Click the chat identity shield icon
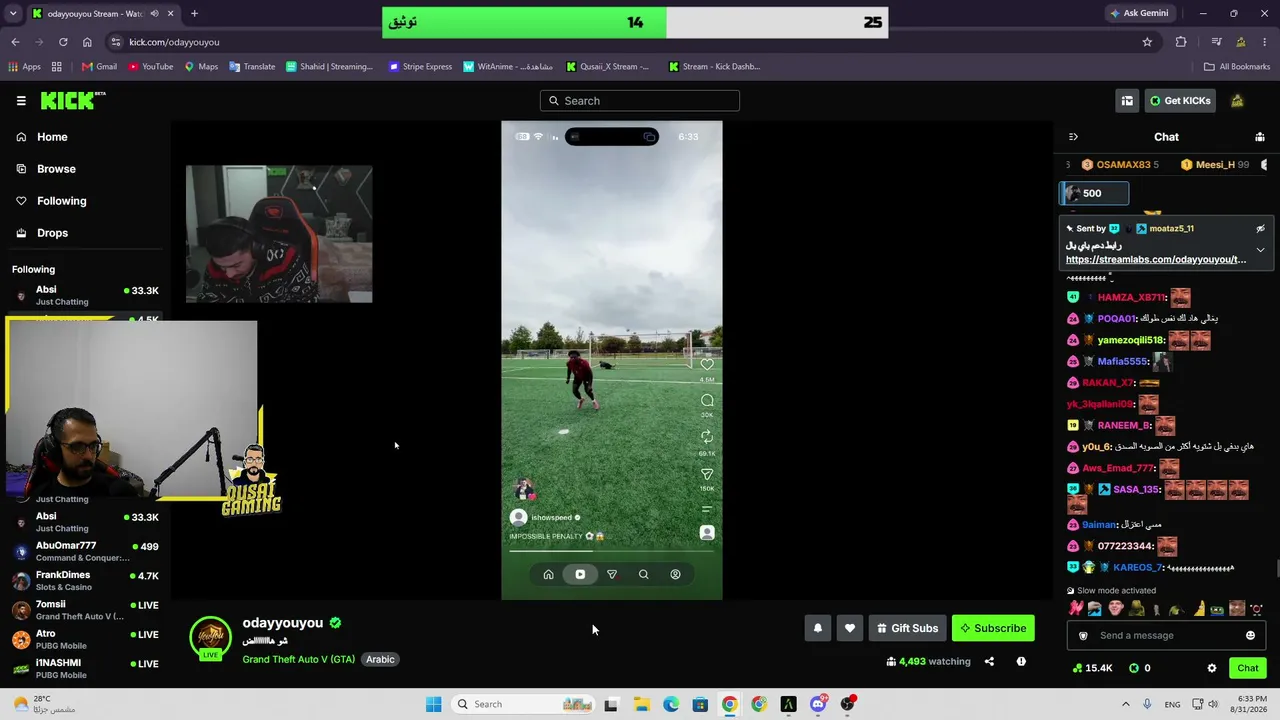 [1083, 635]
